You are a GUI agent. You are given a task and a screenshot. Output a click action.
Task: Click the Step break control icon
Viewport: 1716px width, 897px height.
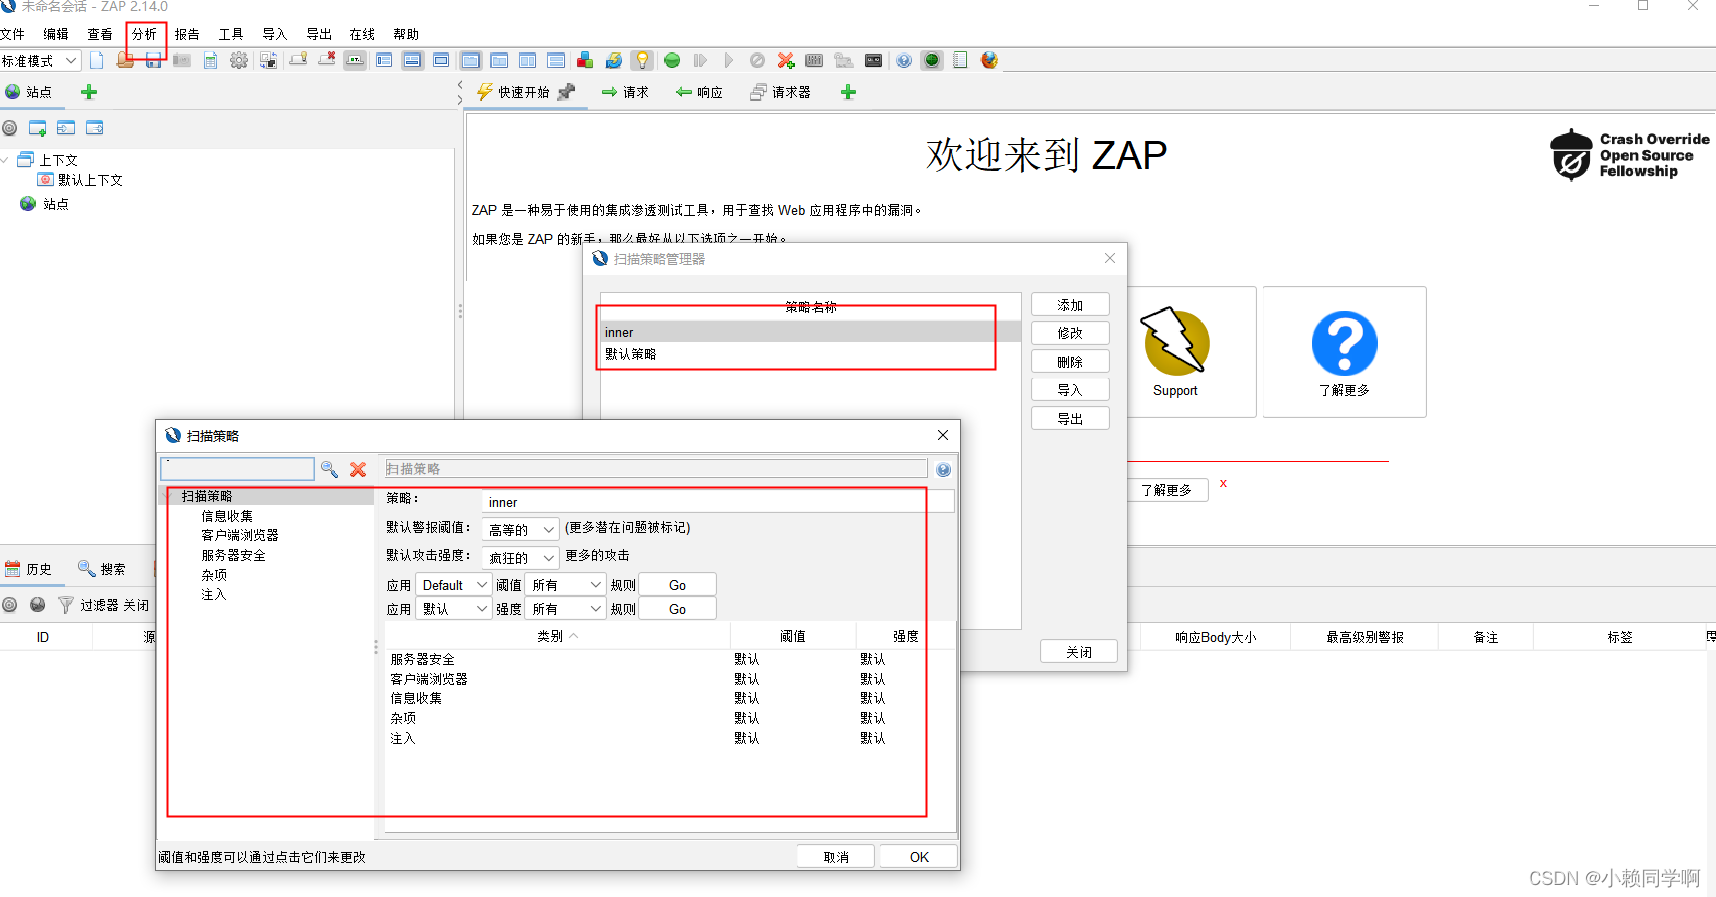(700, 61)
